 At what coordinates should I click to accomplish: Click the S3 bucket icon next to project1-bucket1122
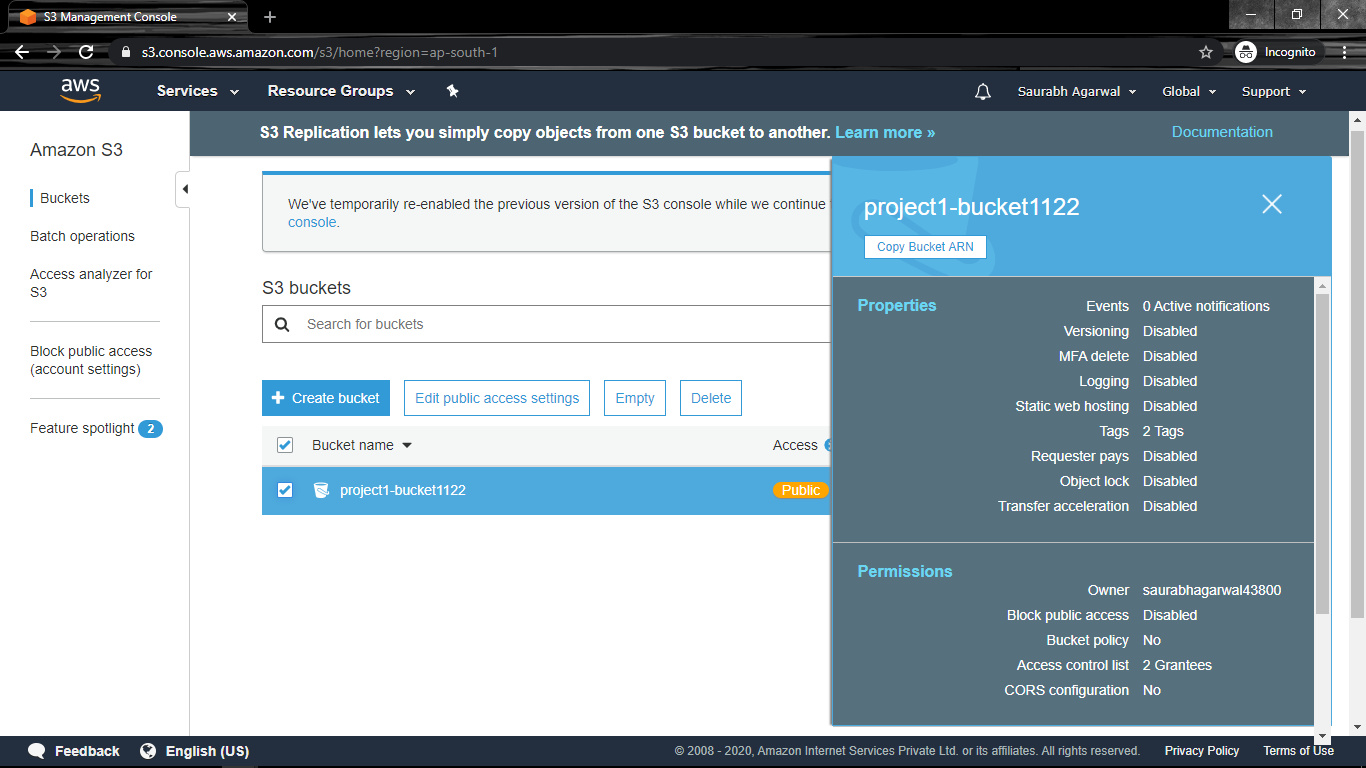(x=320, y=490)
